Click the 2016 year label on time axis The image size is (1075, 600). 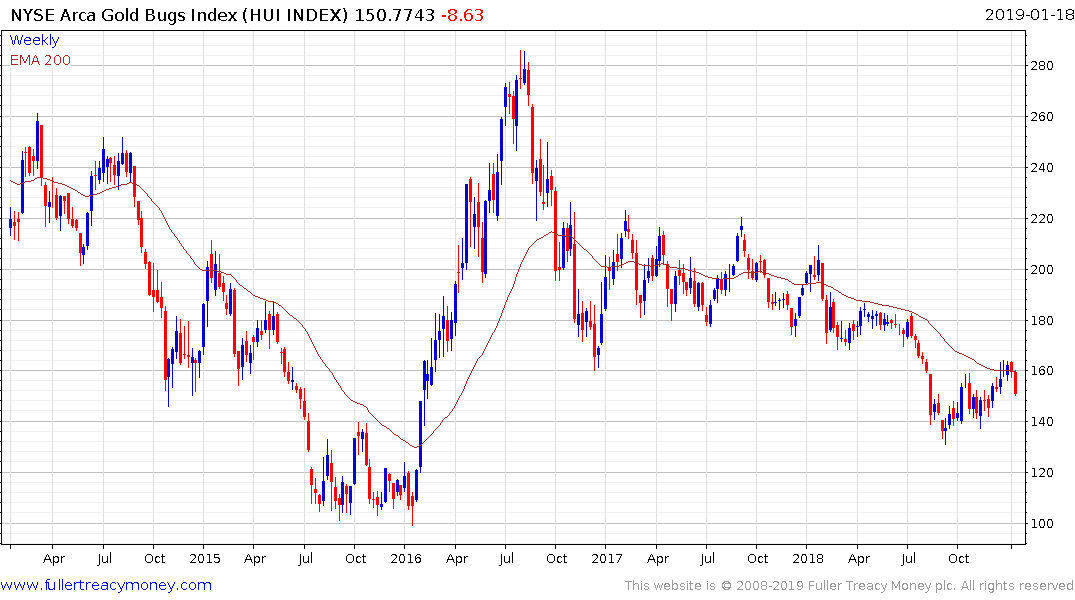pos(406,559)
